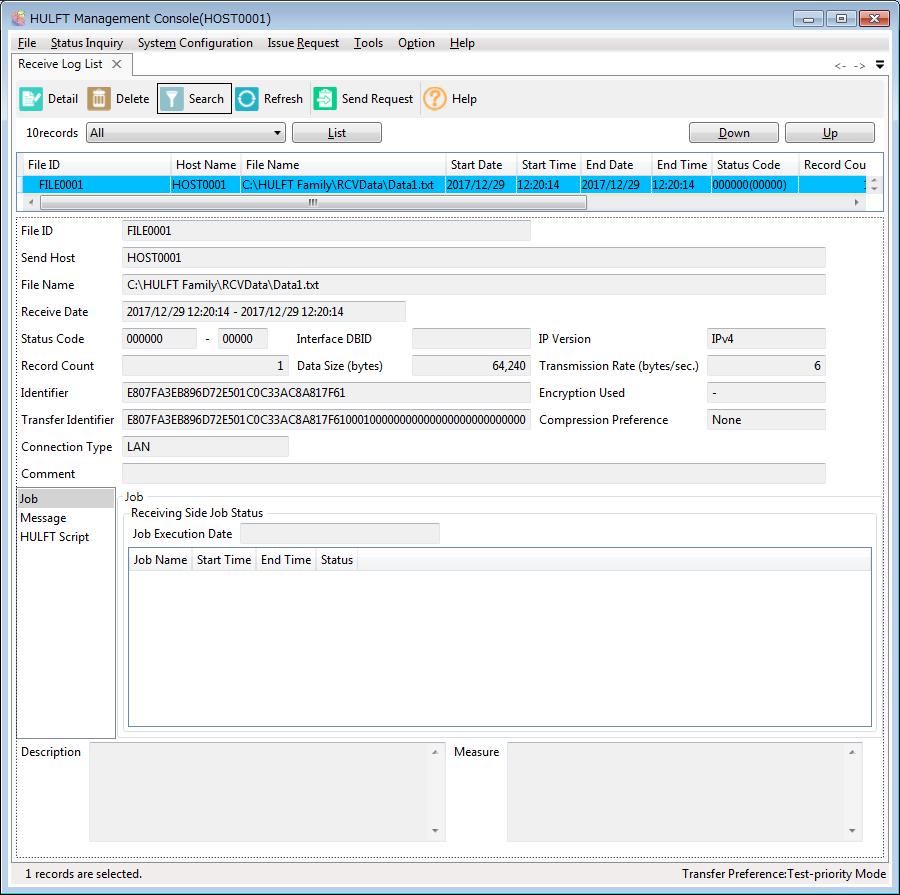Viewport: 900px width, 895px height.
Task: Sort by the Start Date column header
Action: click(481, 165)
